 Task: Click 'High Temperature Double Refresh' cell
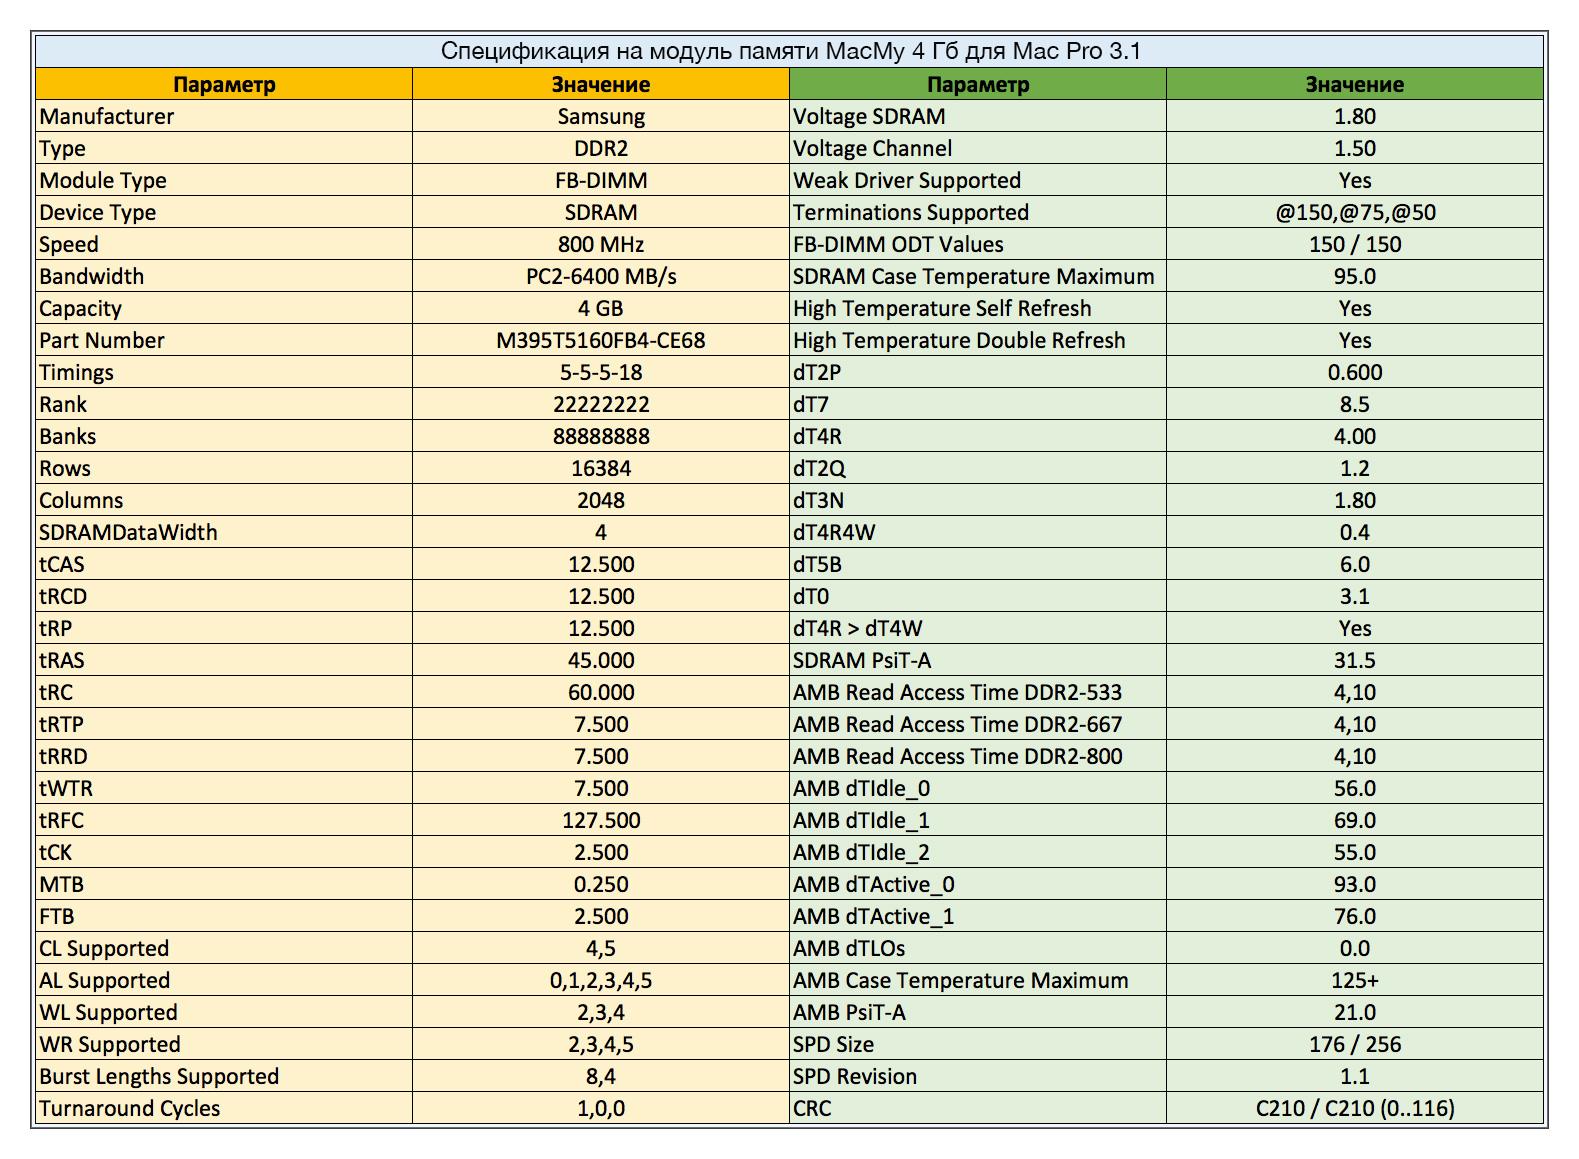click(978, 340)
